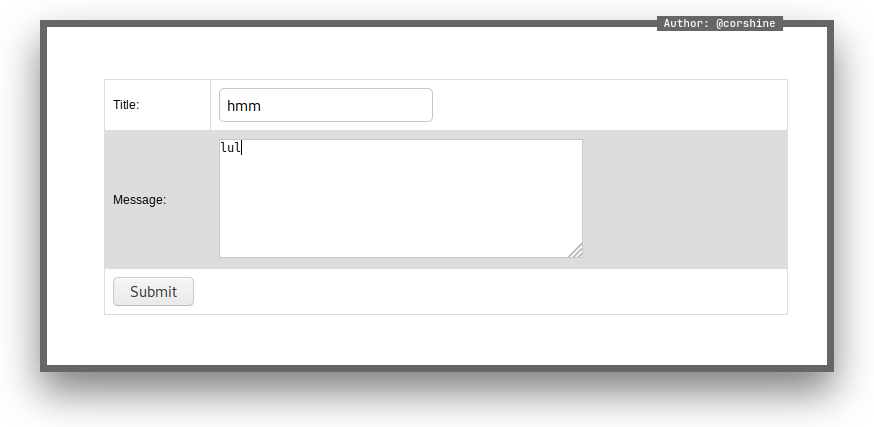The image size is (874, 427).
Task: Click grey area right of Message textarea
Action: [x=685, y=199]
